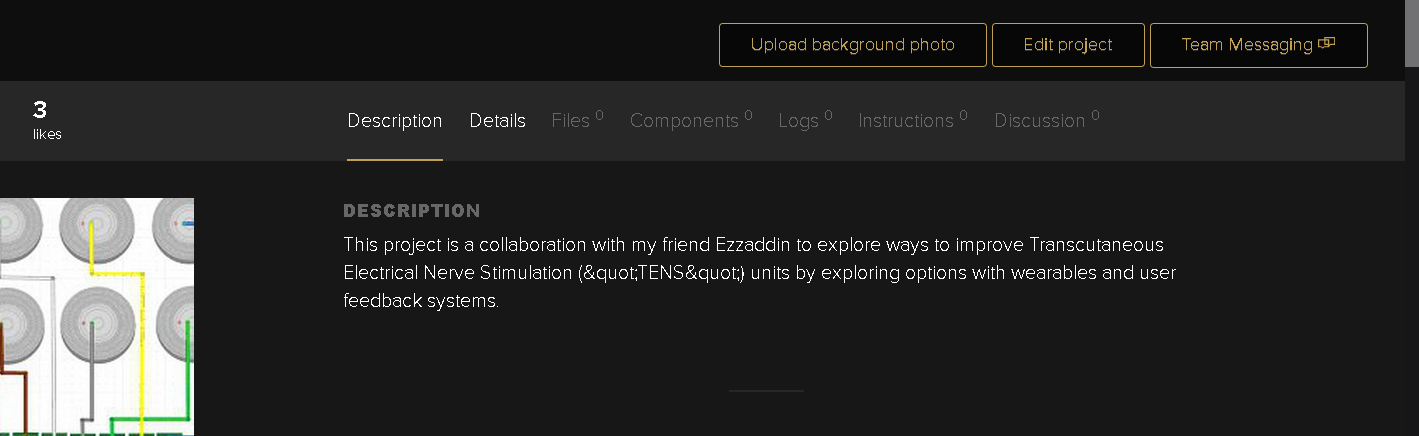Open the Files tab
1419x436 pixels.
pyautogui.click(x=571, y=121)
